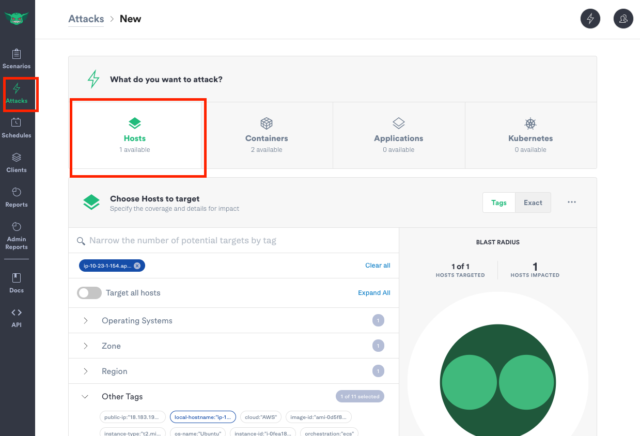Click the Choose Hosts layers icon

pos(91,202)
